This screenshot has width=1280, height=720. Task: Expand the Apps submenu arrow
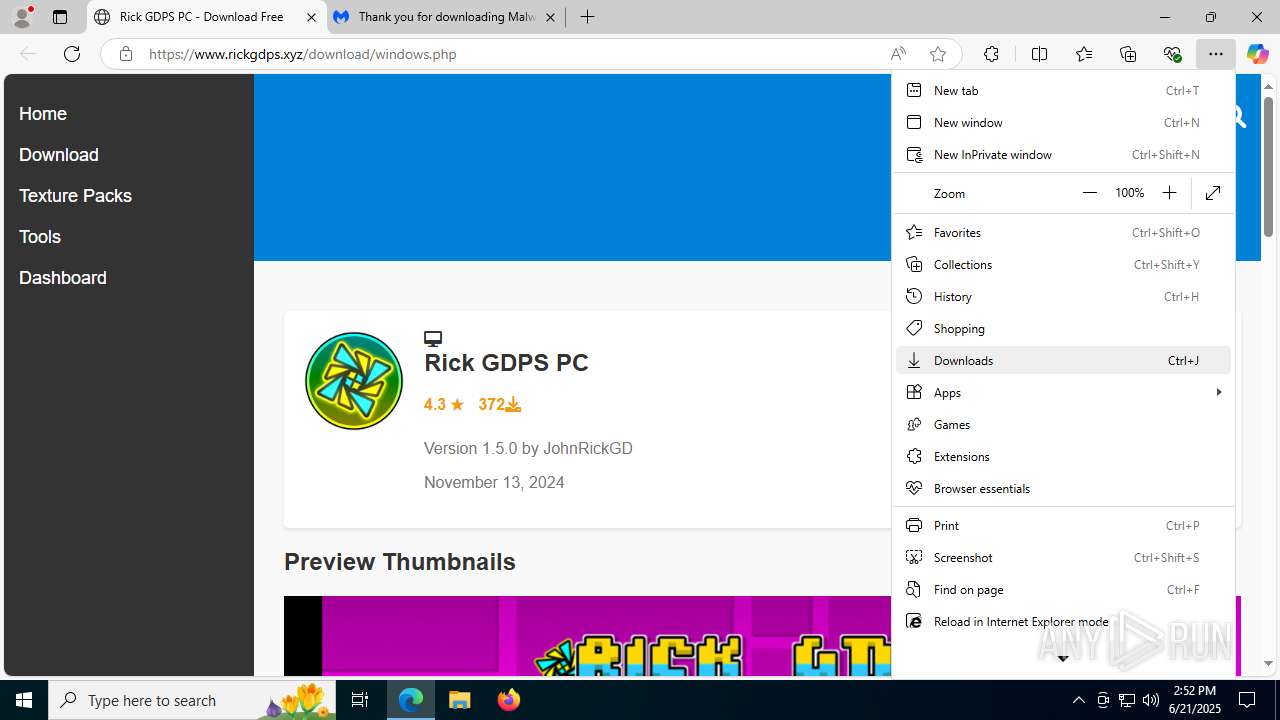click(1218, 392)
